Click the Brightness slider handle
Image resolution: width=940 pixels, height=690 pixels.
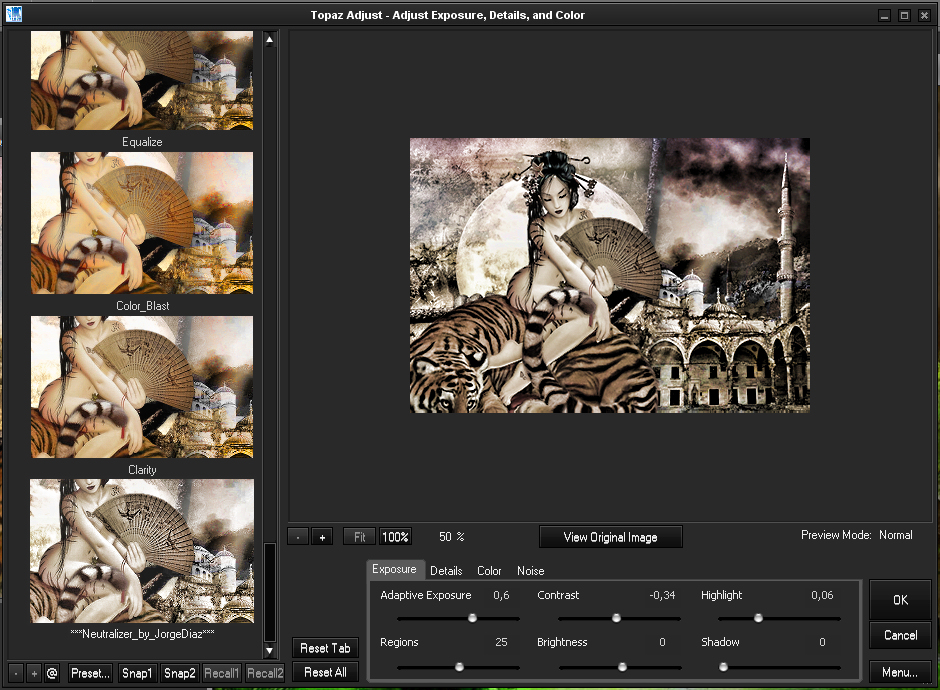click(622, 667)
